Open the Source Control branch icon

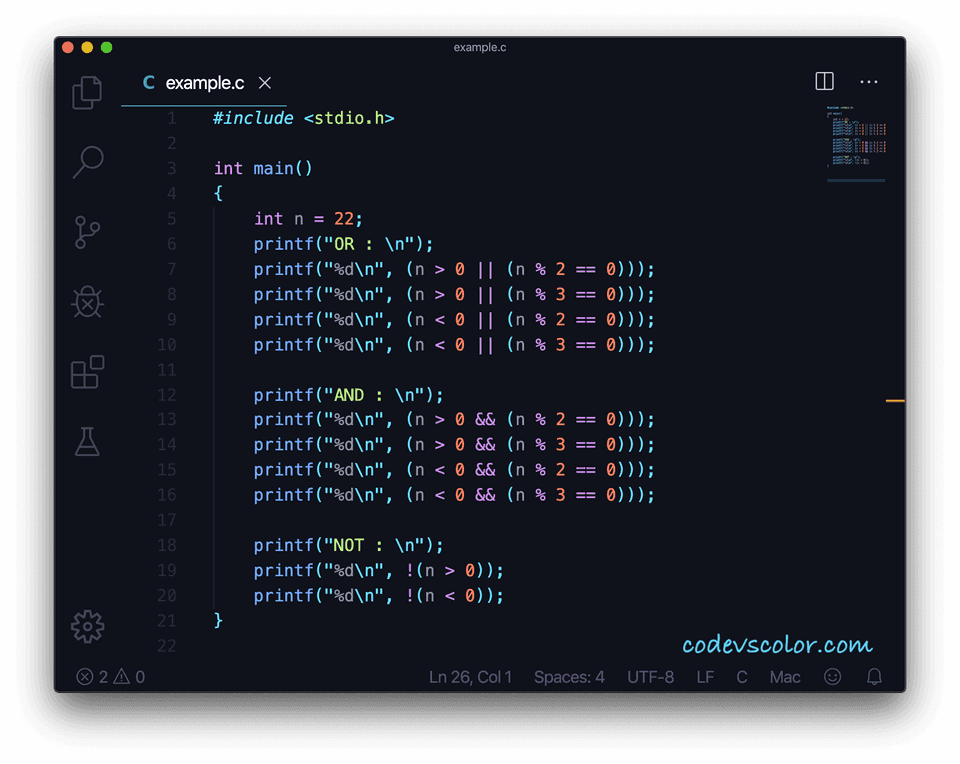[88, 232]
